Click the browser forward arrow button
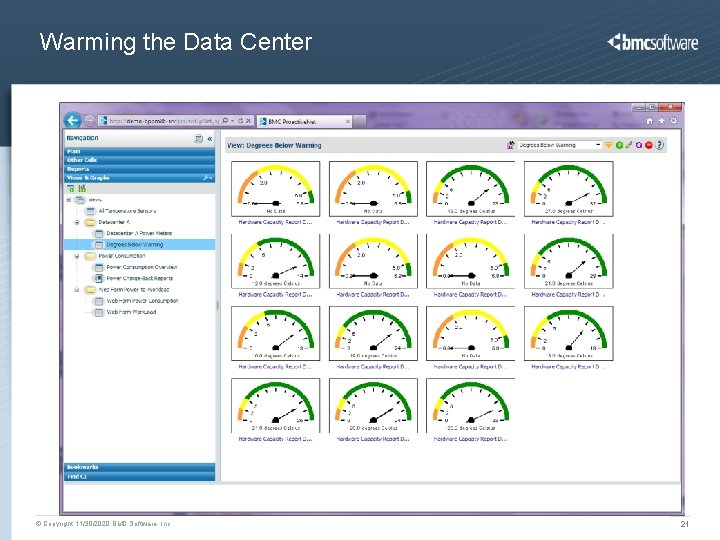 pyautogui.click(x=90, y=121)
